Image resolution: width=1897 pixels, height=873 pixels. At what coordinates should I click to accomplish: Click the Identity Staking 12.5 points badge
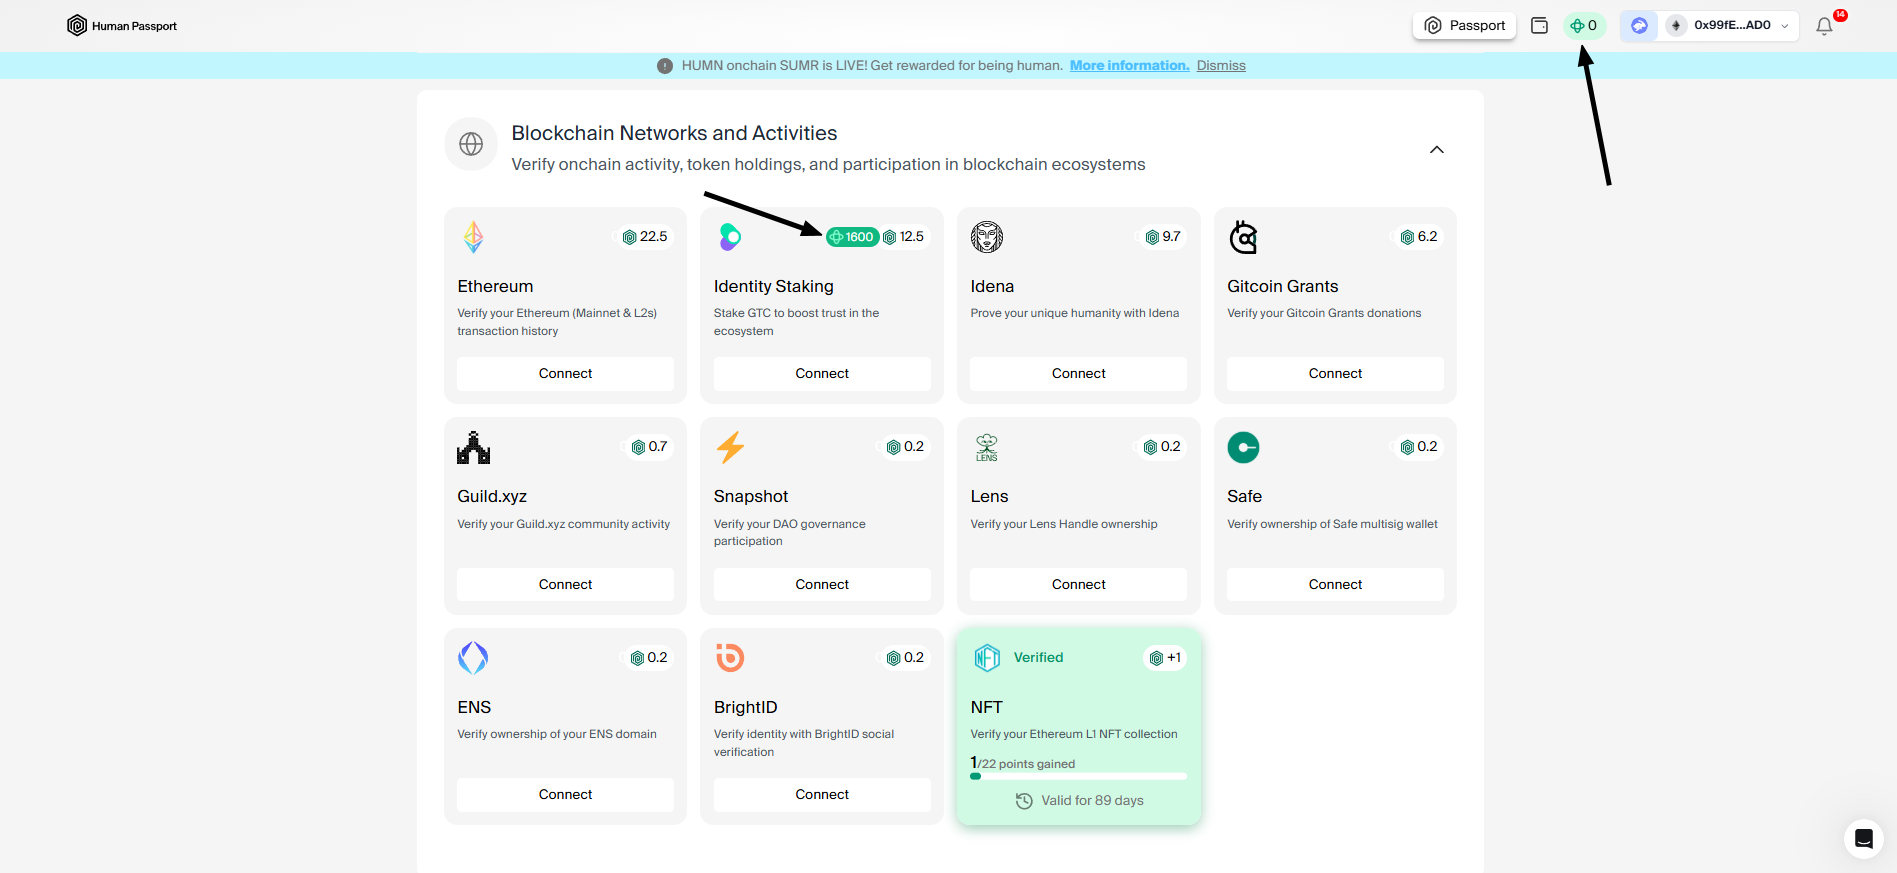click(x=903, y=237)
